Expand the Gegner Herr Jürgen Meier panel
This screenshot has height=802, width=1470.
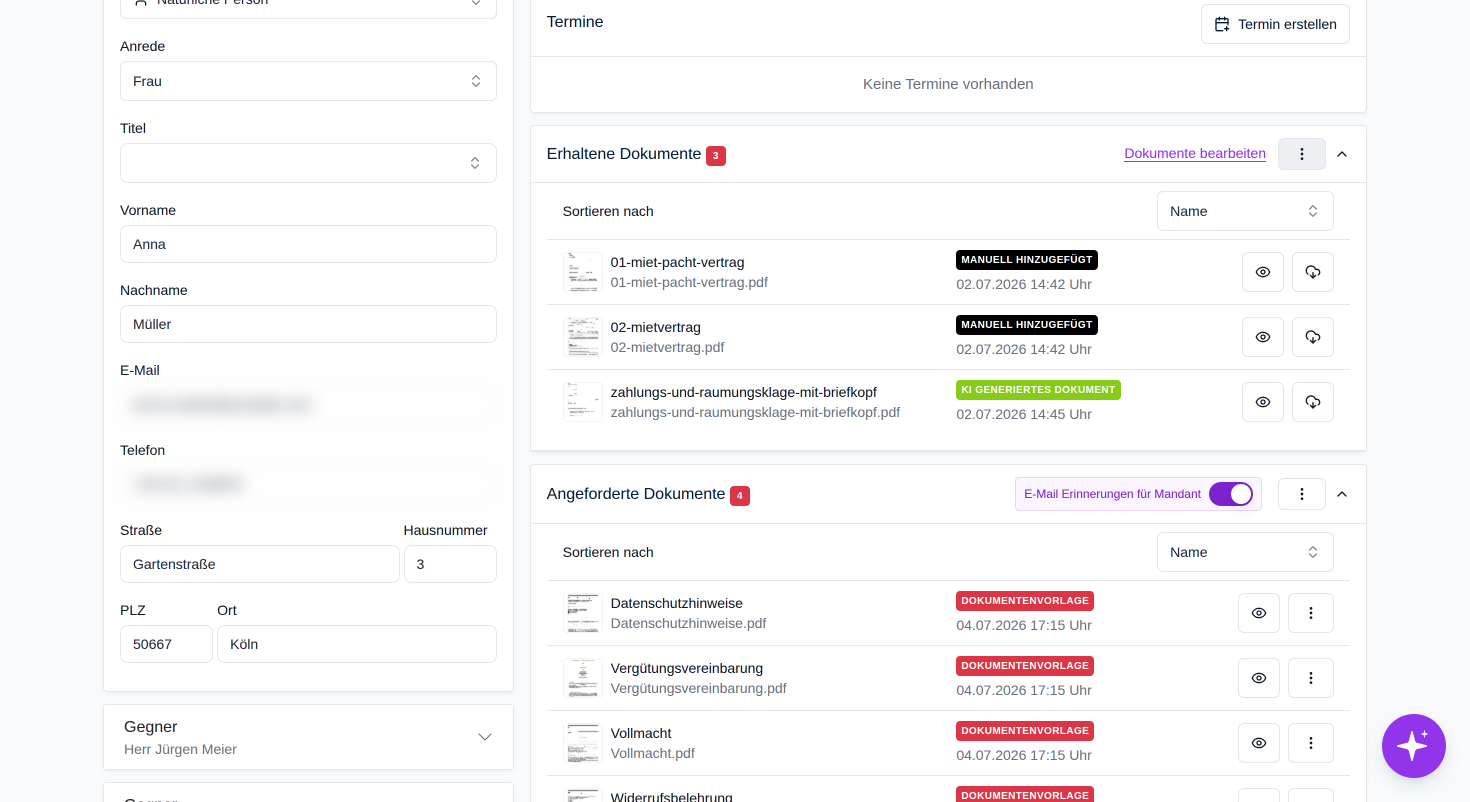[308, 737]
